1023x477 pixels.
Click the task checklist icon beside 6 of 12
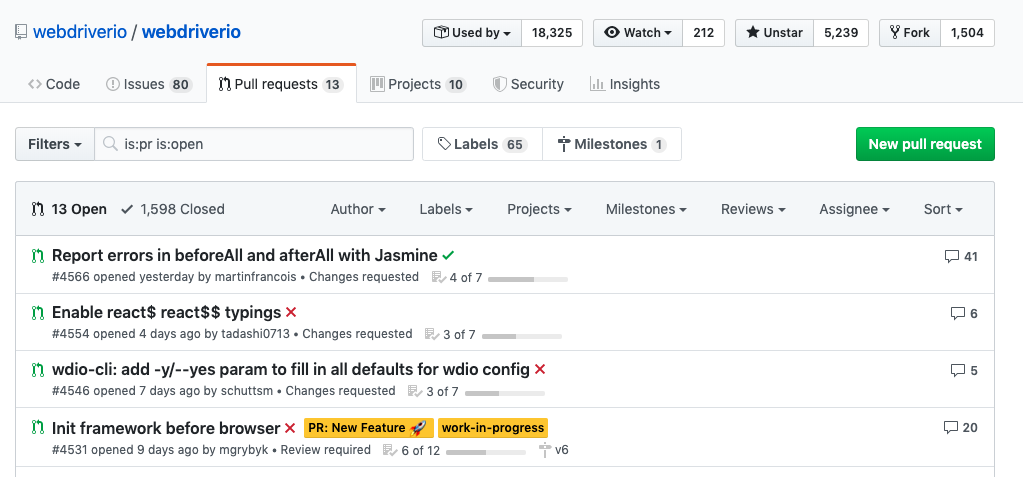point(389,450)
